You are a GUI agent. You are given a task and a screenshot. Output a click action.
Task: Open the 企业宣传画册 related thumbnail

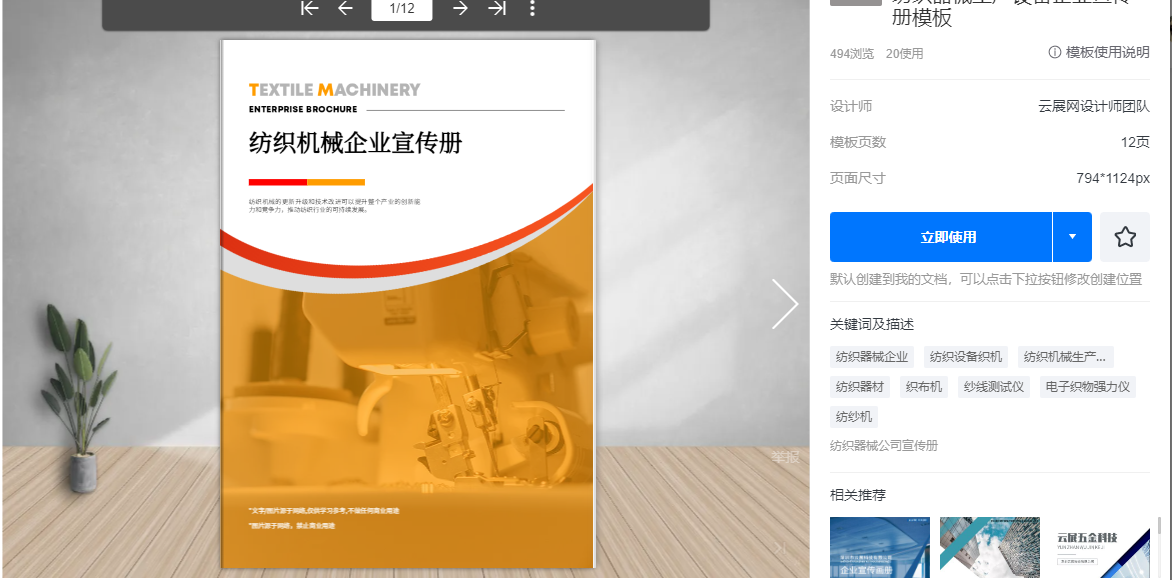pyautogui.click(x=880, y=548)
